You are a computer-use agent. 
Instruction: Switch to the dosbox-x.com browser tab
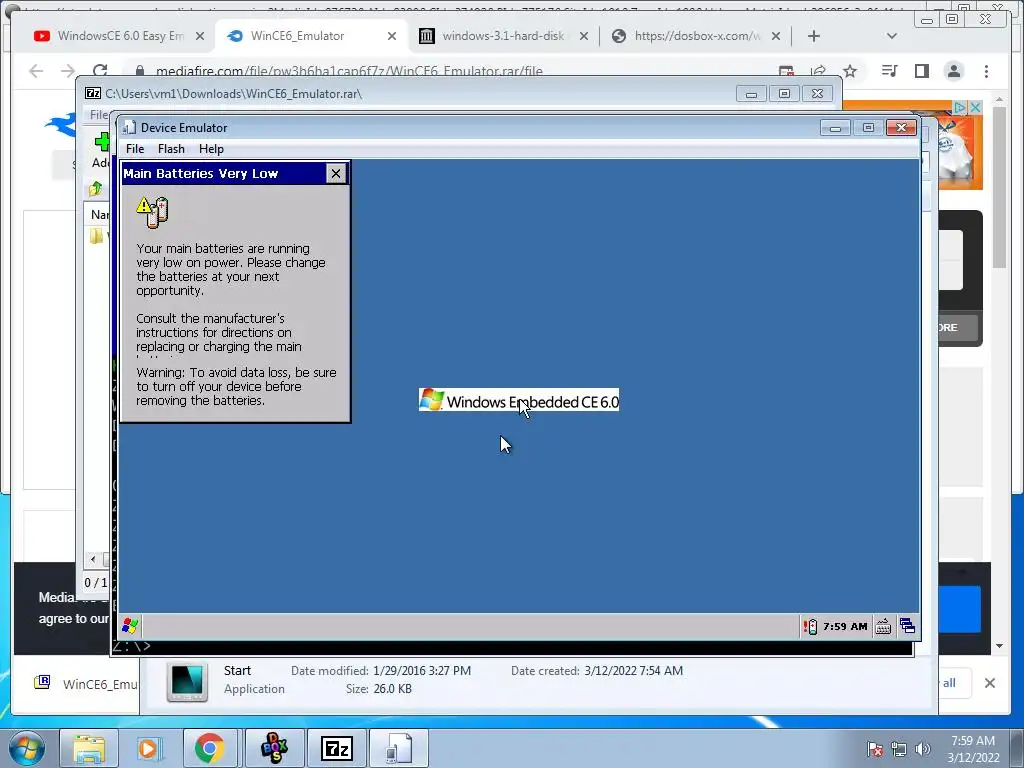697,36
